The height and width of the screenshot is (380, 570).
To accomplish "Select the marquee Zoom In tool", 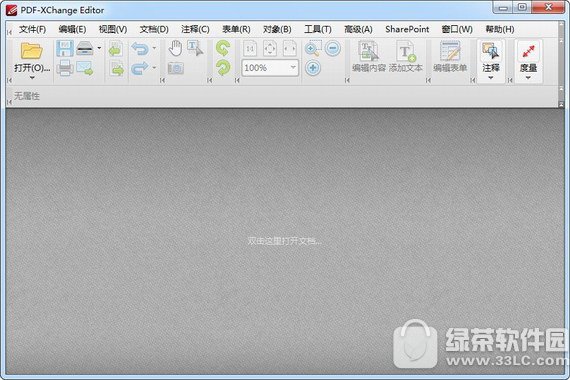I will (313, 48).
